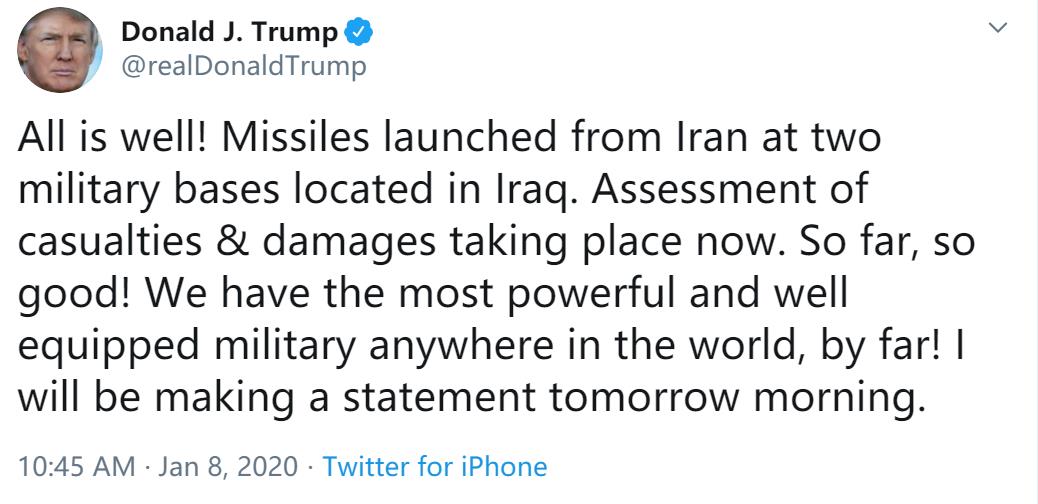Open the Donald J. Trump display name
The width and height of the screenshot is (1038, 504).
point(229,32)
